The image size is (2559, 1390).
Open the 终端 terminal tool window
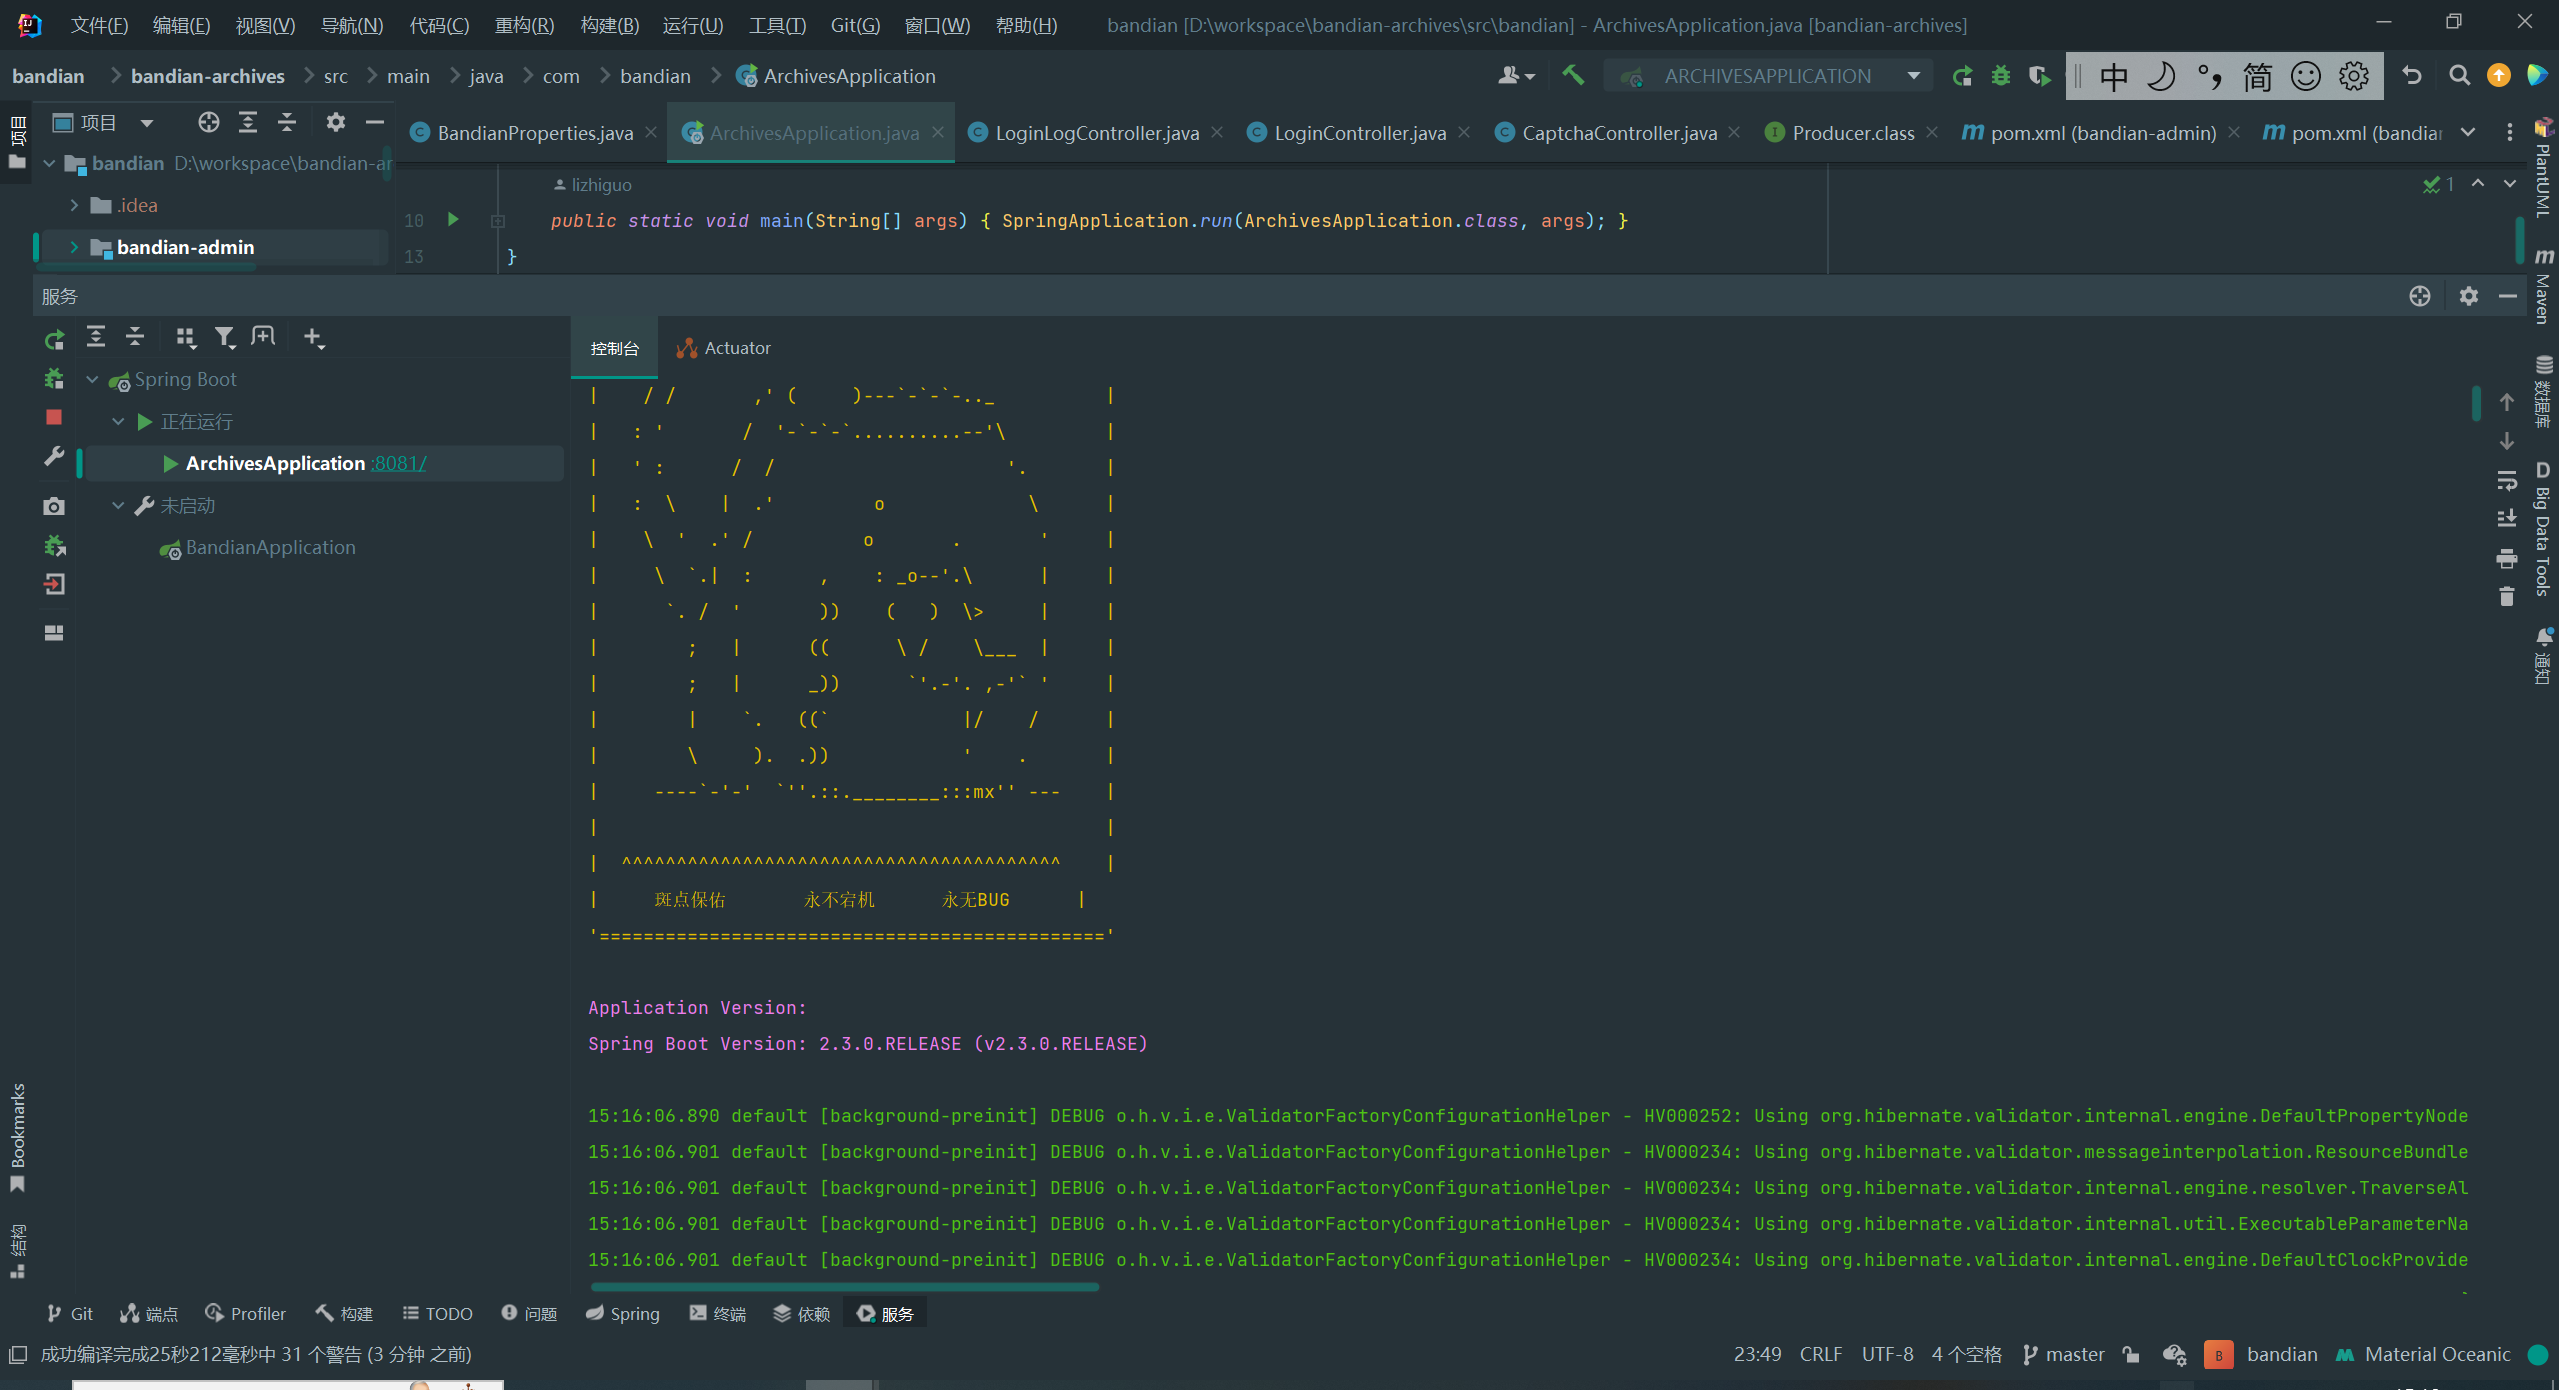point(717,1314)
